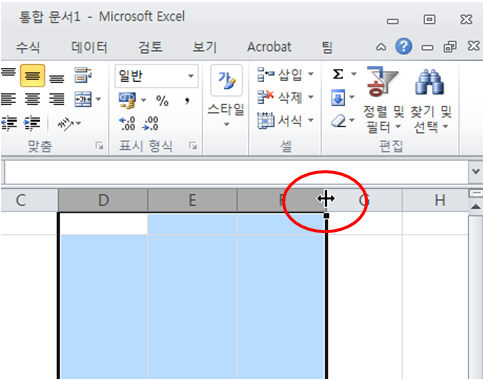This screenshot has width=483, height=380.
Task: Open the 팀 ribbon tab
Action: [x=327, y=47]
